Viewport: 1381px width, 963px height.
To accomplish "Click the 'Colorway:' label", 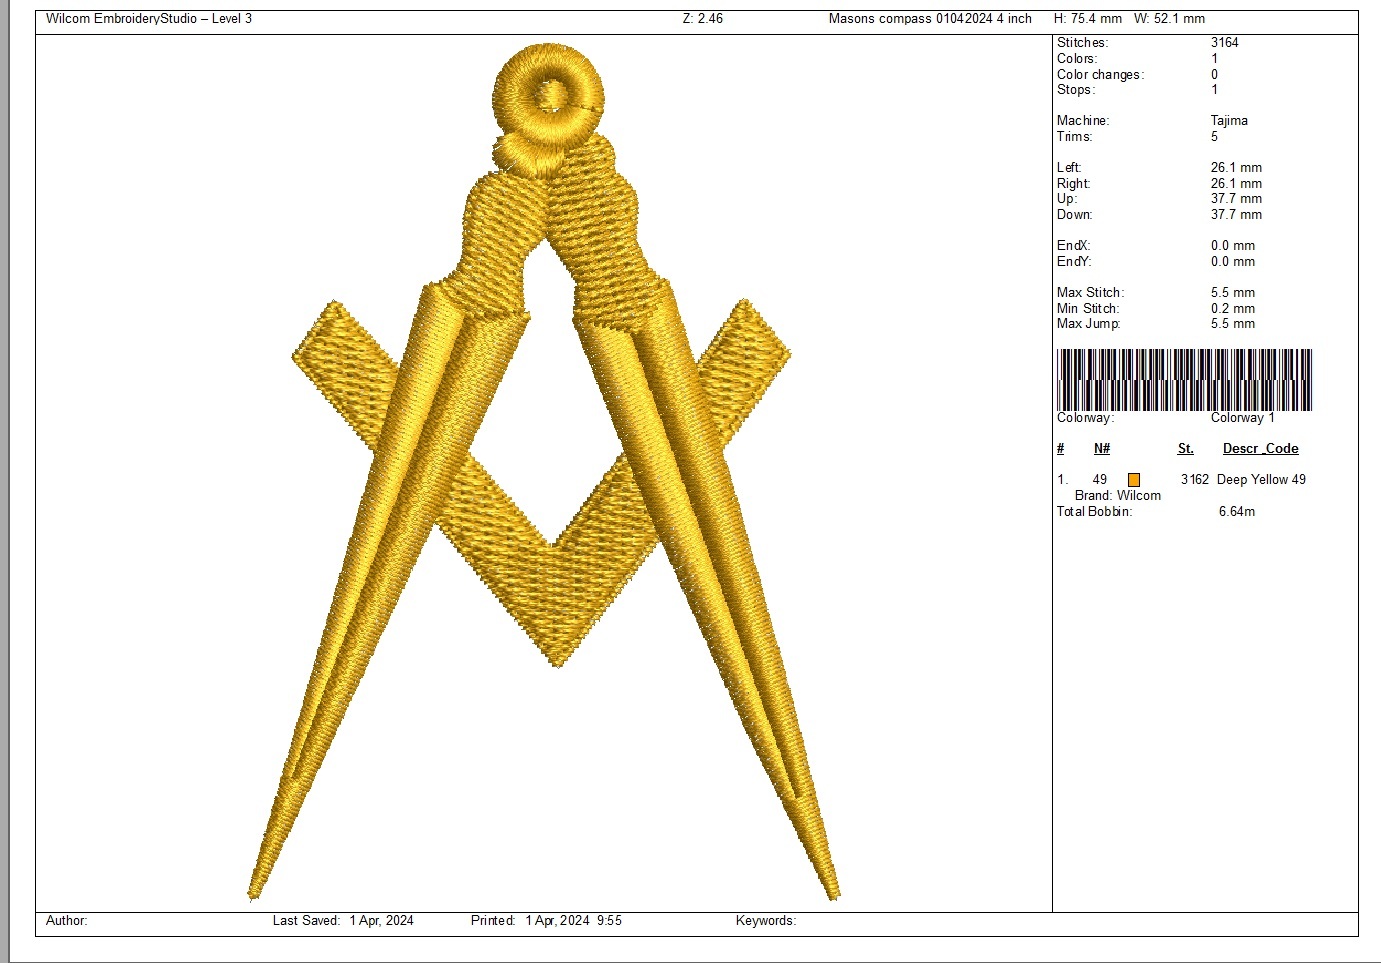I will click(x=1085, y=418).
